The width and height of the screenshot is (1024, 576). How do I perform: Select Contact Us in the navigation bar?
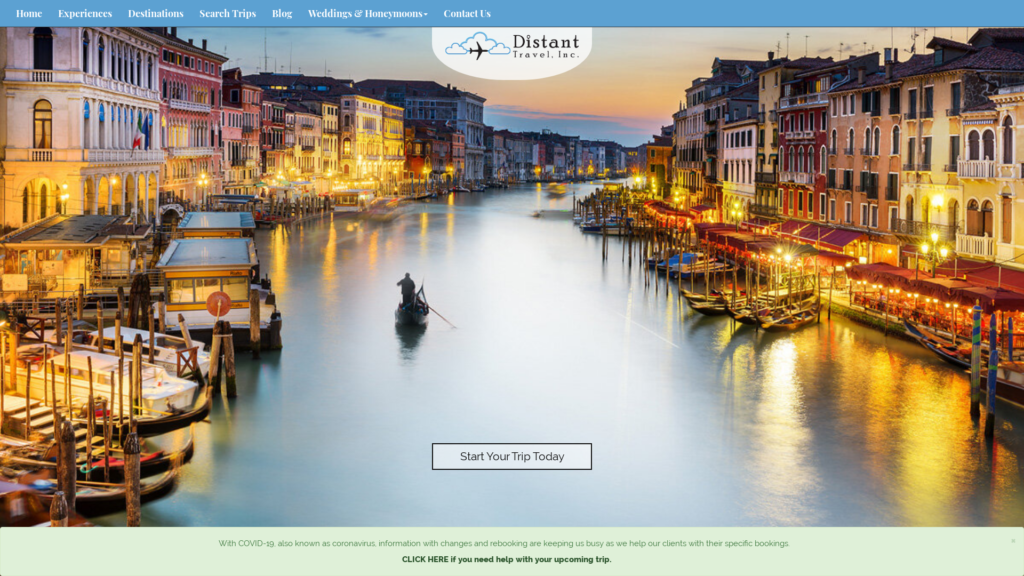pos(467,14)
